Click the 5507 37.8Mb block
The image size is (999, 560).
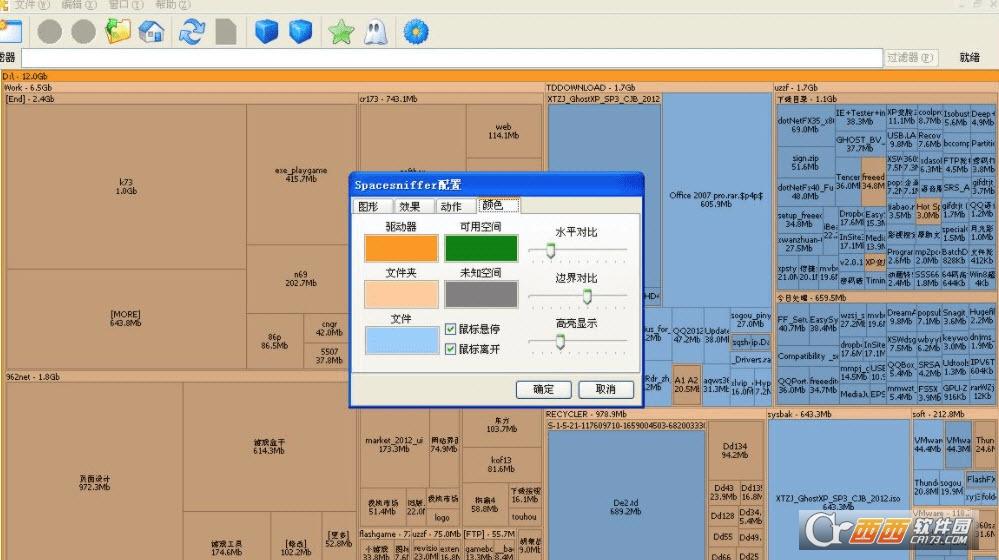point(329,356)
